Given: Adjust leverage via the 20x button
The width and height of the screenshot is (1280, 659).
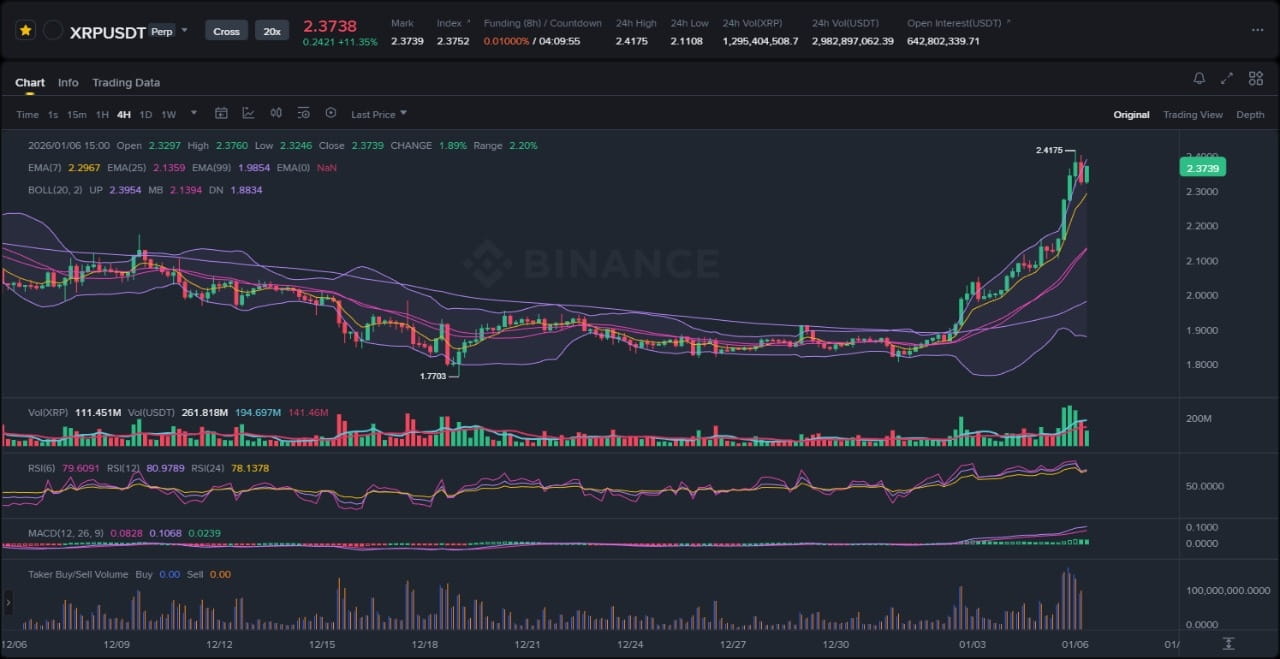Looking at the screenshot, I should (271, 31).
